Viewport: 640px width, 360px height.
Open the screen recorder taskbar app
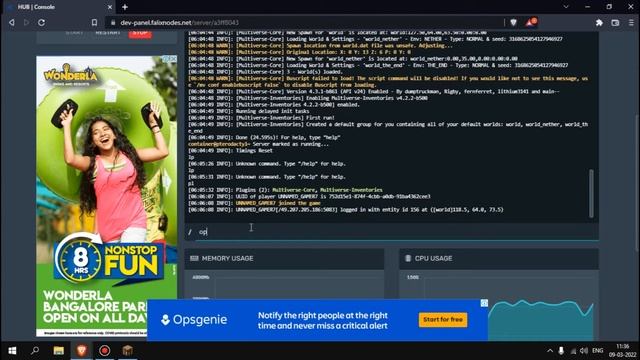click(104, 351)
